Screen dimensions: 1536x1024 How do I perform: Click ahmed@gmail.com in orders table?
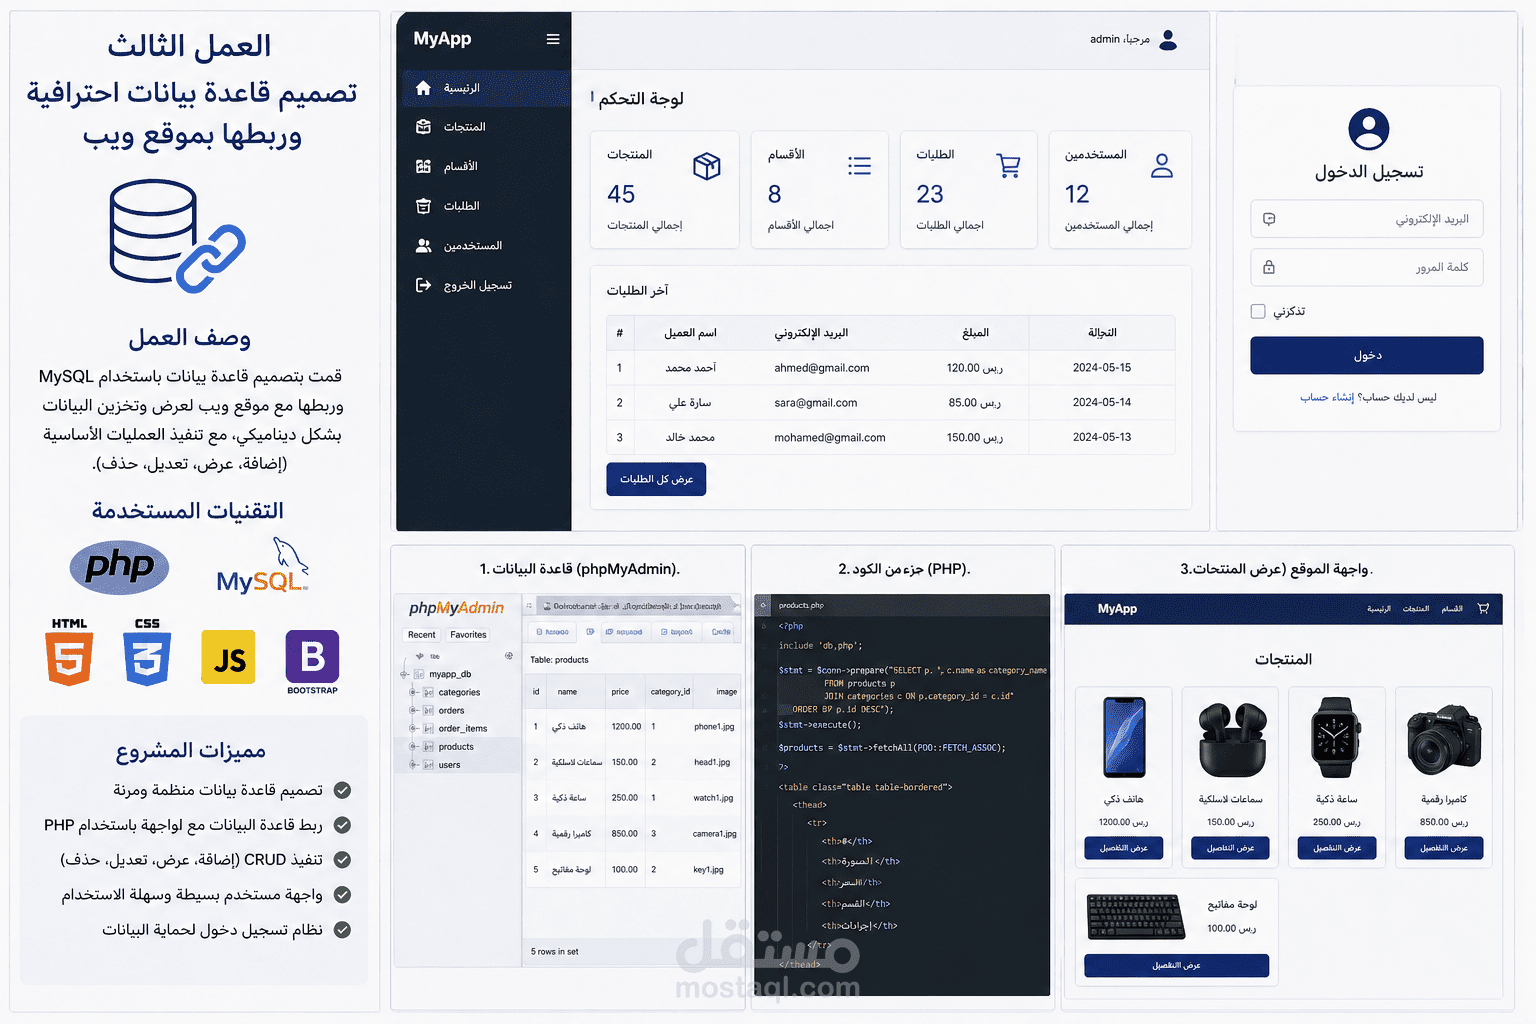(822, 368)
